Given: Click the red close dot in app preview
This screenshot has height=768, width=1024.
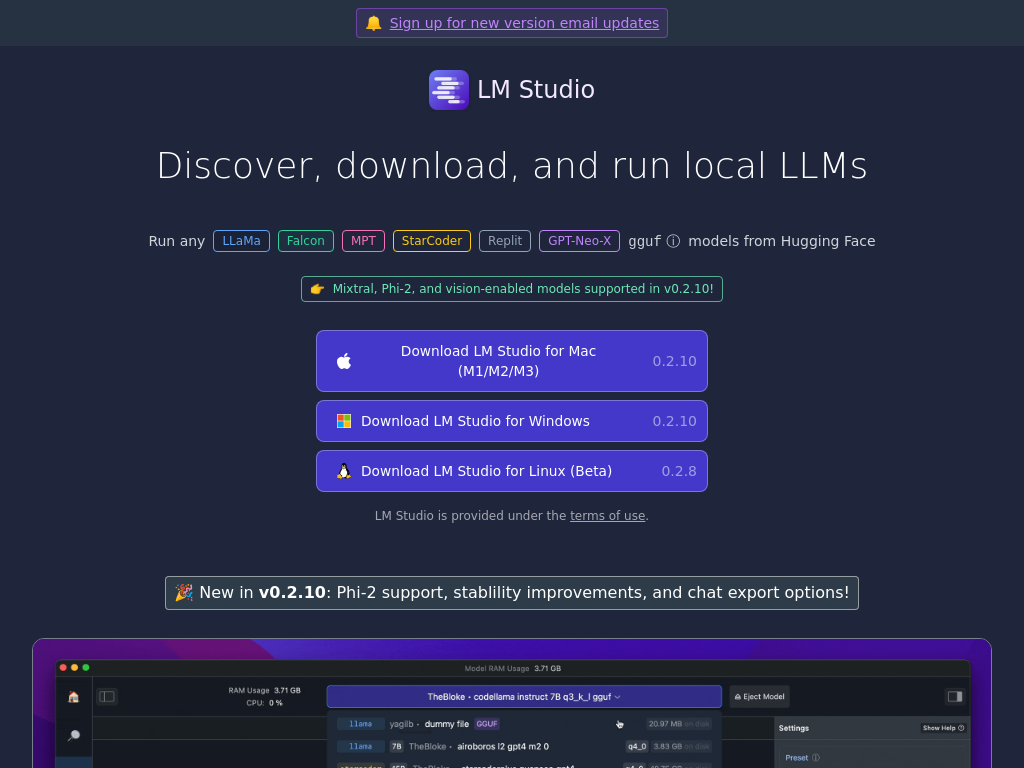Looking at the screenshot, I should click(x=63, y=667).
